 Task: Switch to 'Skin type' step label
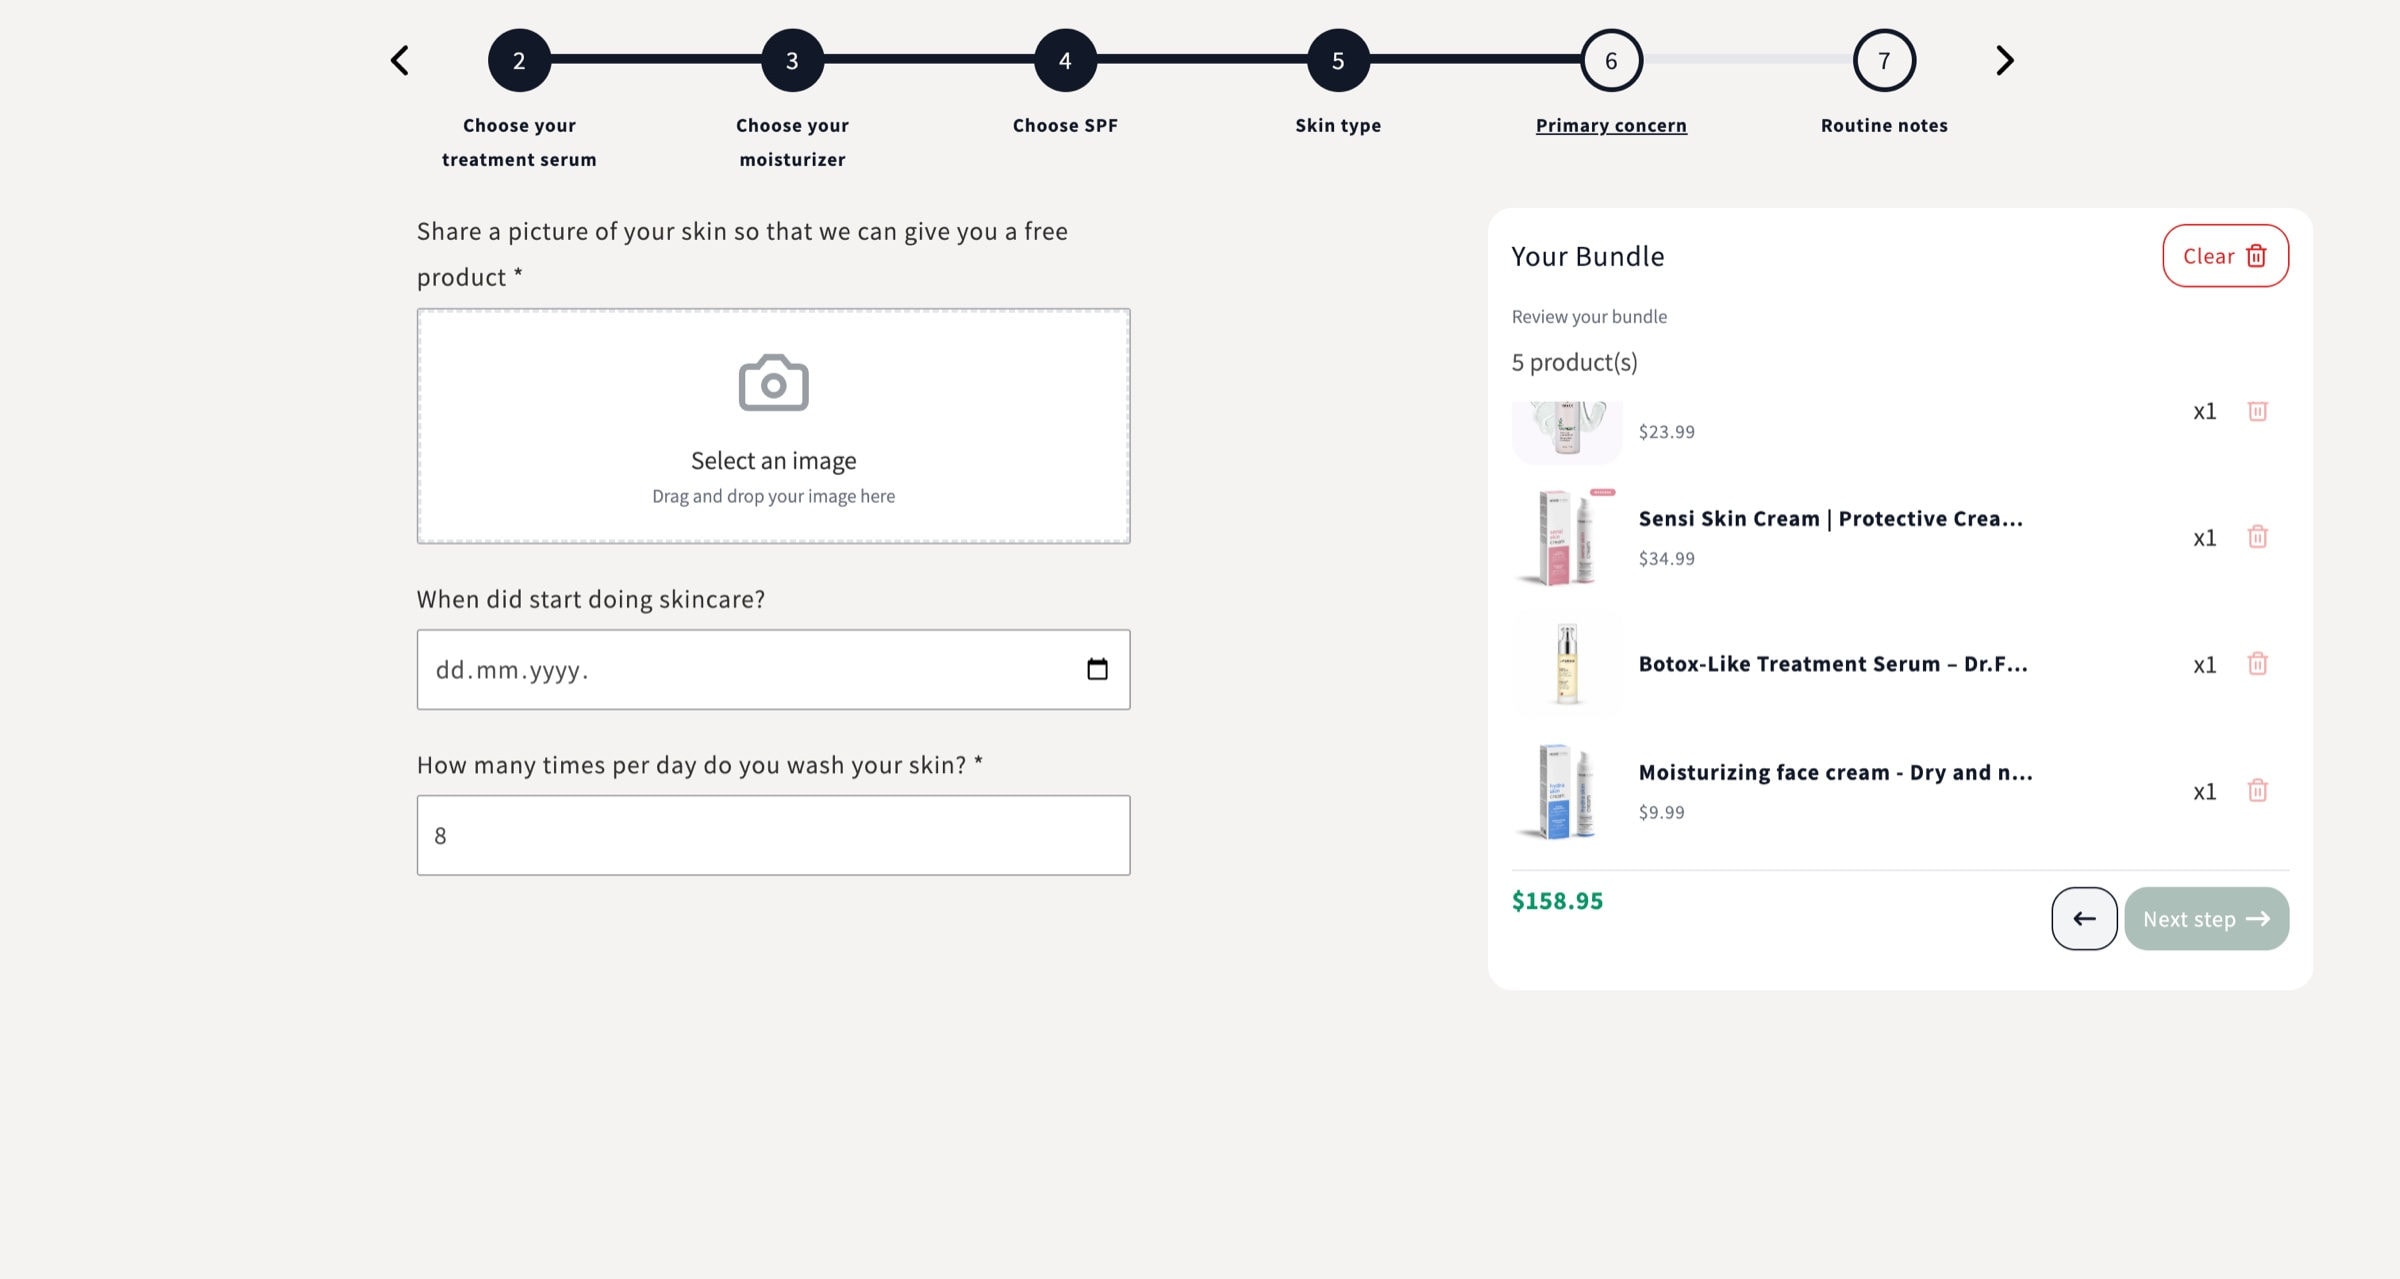coord(1338,125)
